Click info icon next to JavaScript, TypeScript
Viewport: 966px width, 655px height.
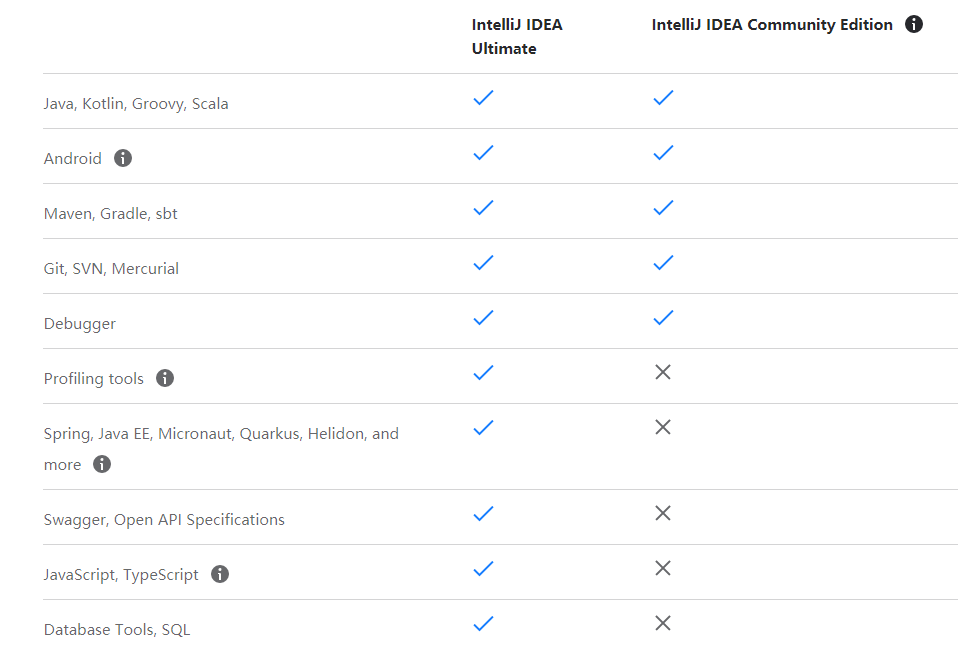pos(220,574)
